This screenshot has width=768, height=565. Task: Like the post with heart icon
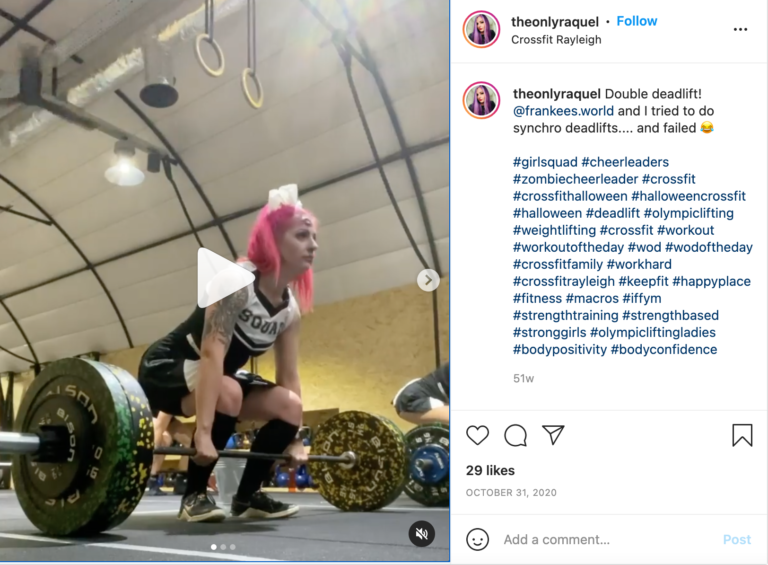point(478,435)
